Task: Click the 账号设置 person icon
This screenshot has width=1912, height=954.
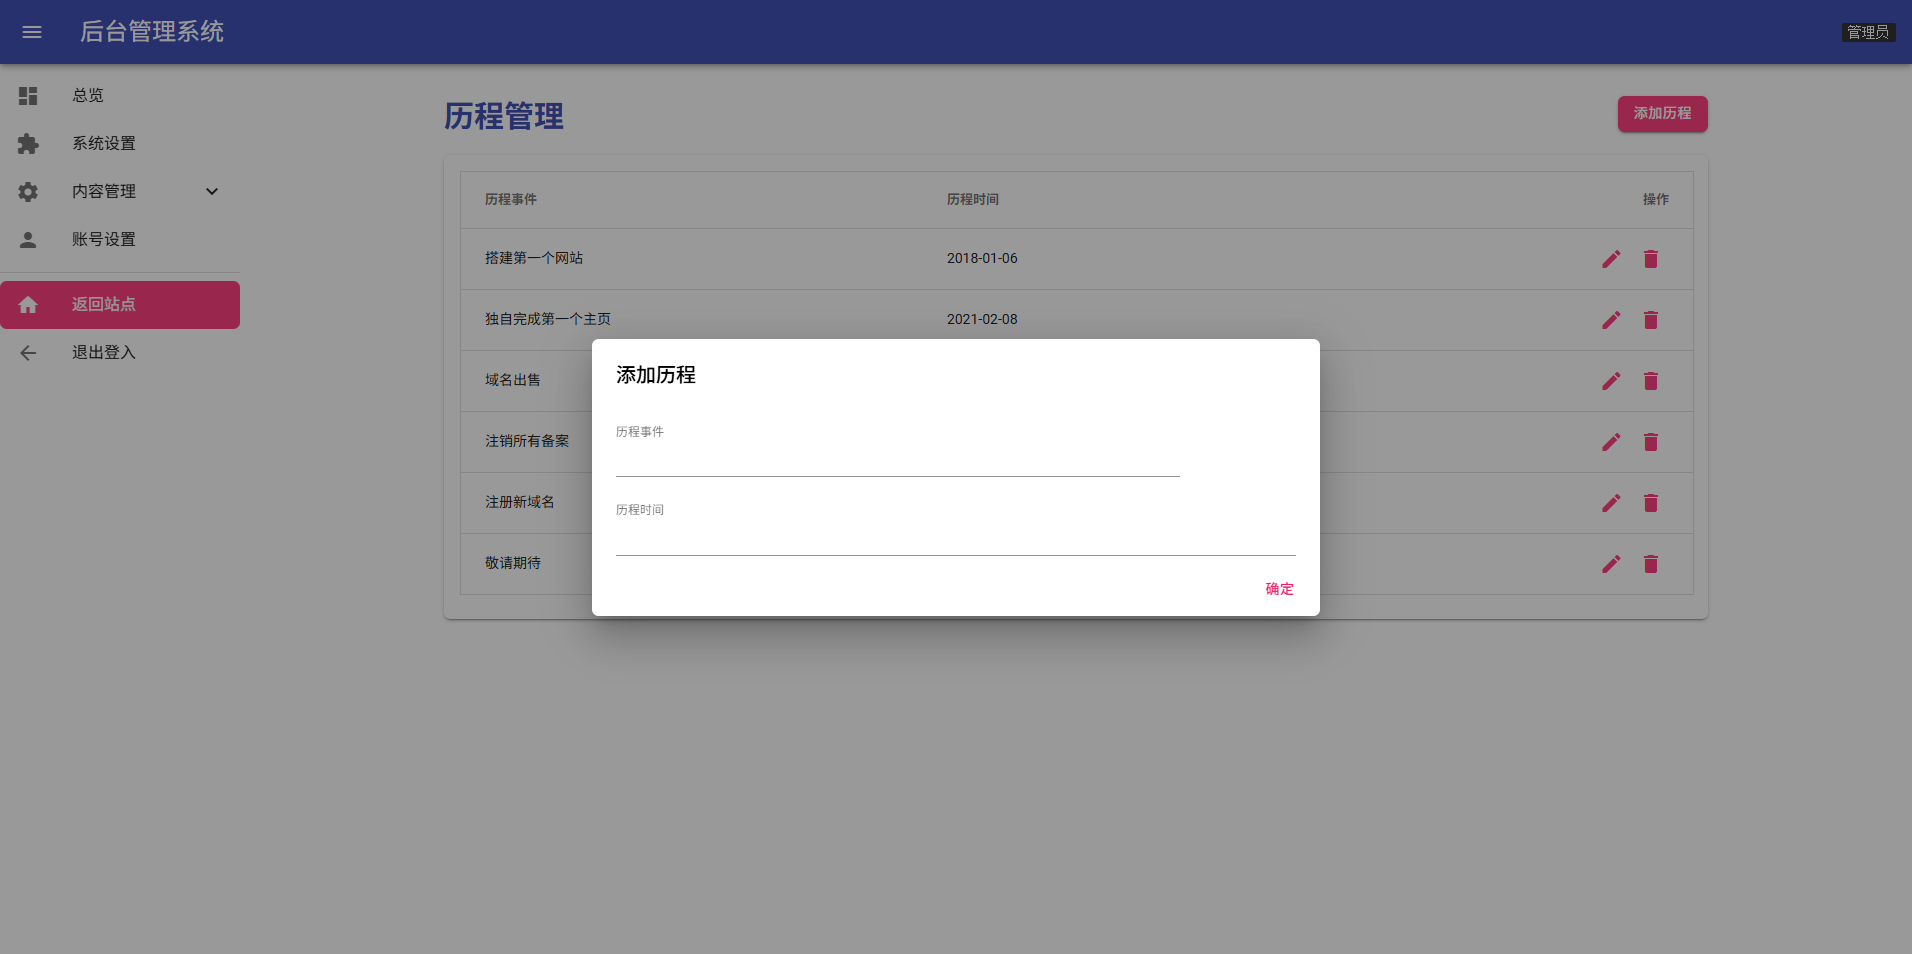Action: coord(27,239)
